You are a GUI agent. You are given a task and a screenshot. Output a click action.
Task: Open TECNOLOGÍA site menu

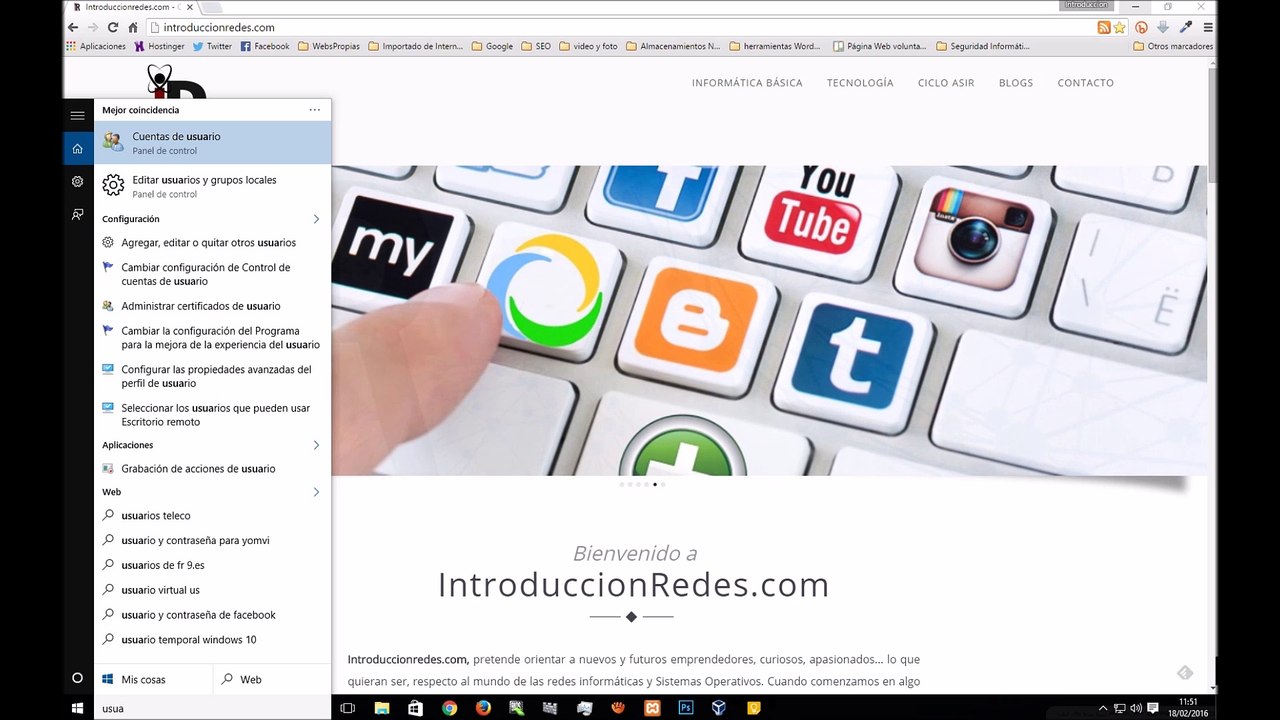click(x=860, y=83)
